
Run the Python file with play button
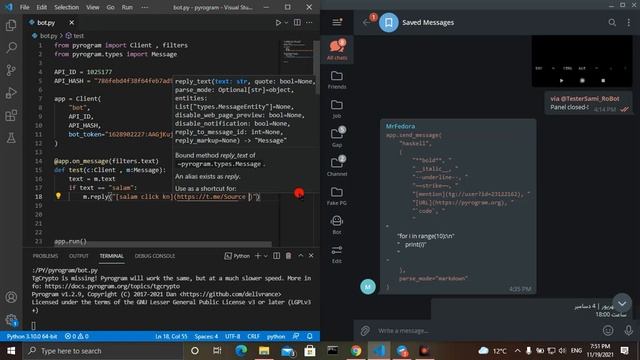coord(278,22)
